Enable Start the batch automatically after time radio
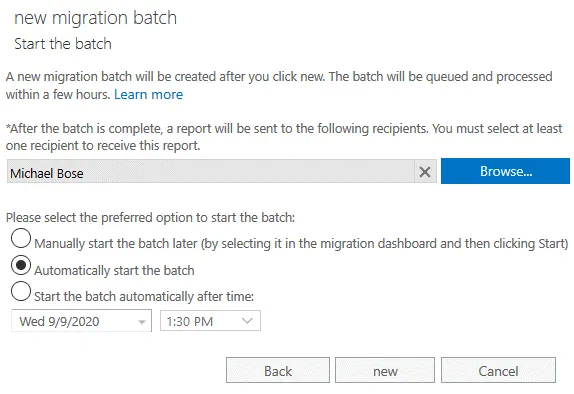The width and height of the screenshot is (574, 394). [x=21, y=291]
